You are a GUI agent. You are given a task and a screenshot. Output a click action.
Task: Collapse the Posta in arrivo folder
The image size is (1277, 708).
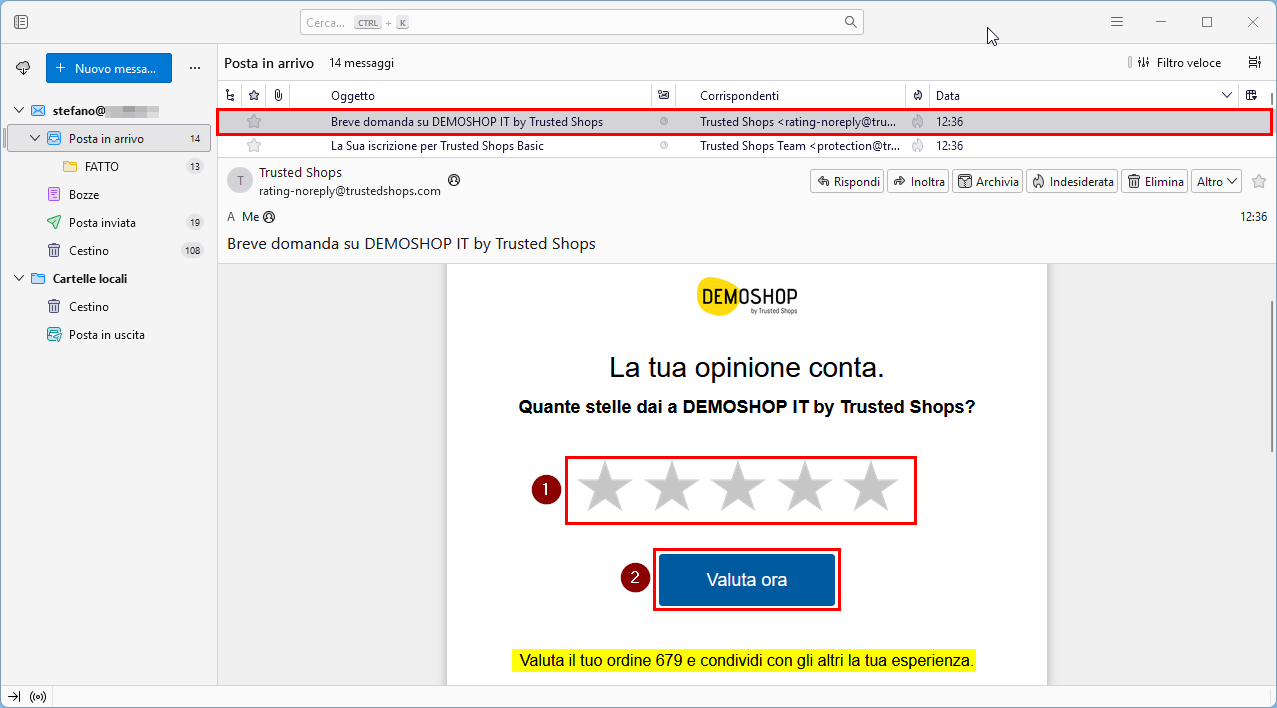35,138
